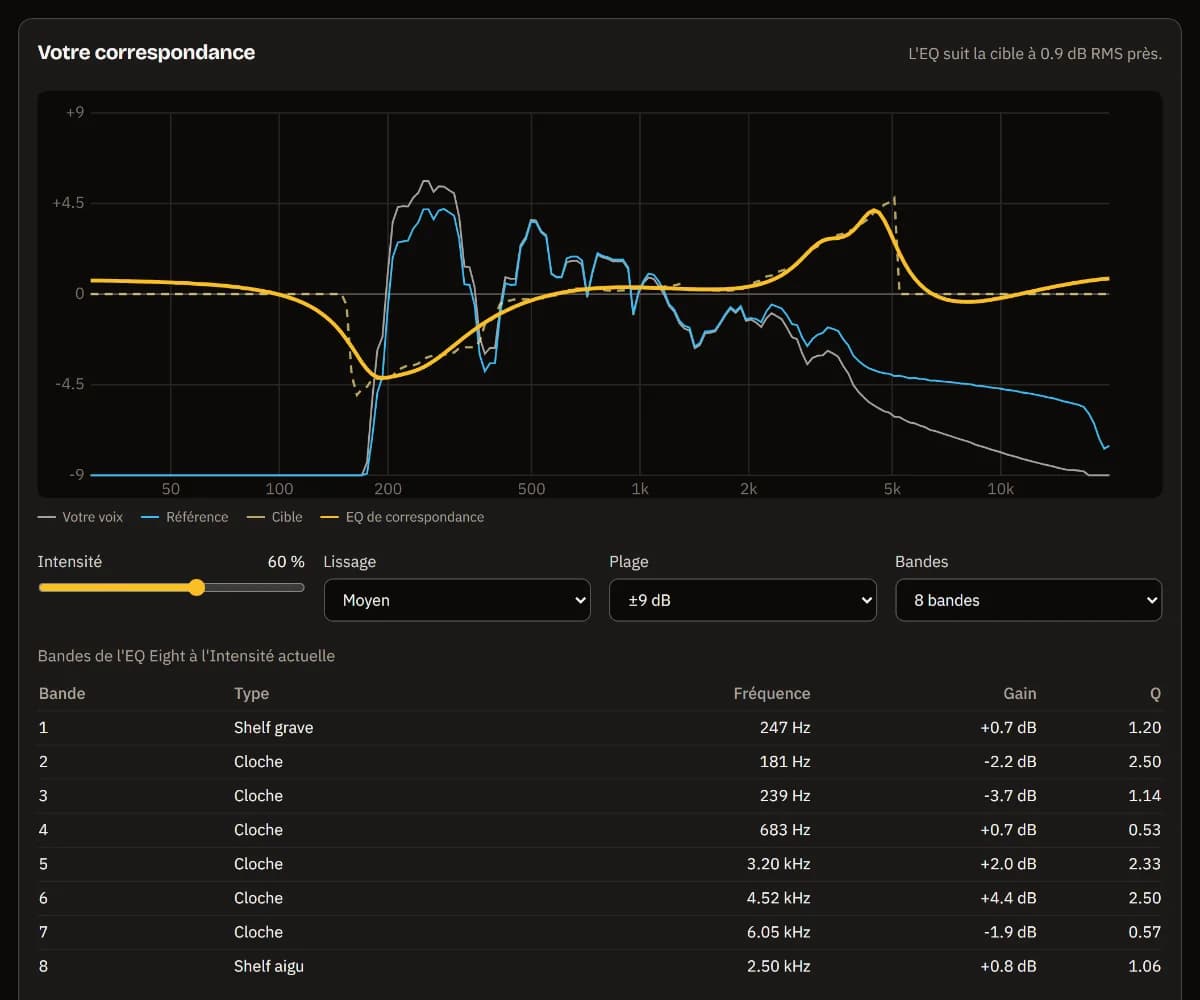
Task: Click the 1.20 Q value
Action: (1145, 727)
